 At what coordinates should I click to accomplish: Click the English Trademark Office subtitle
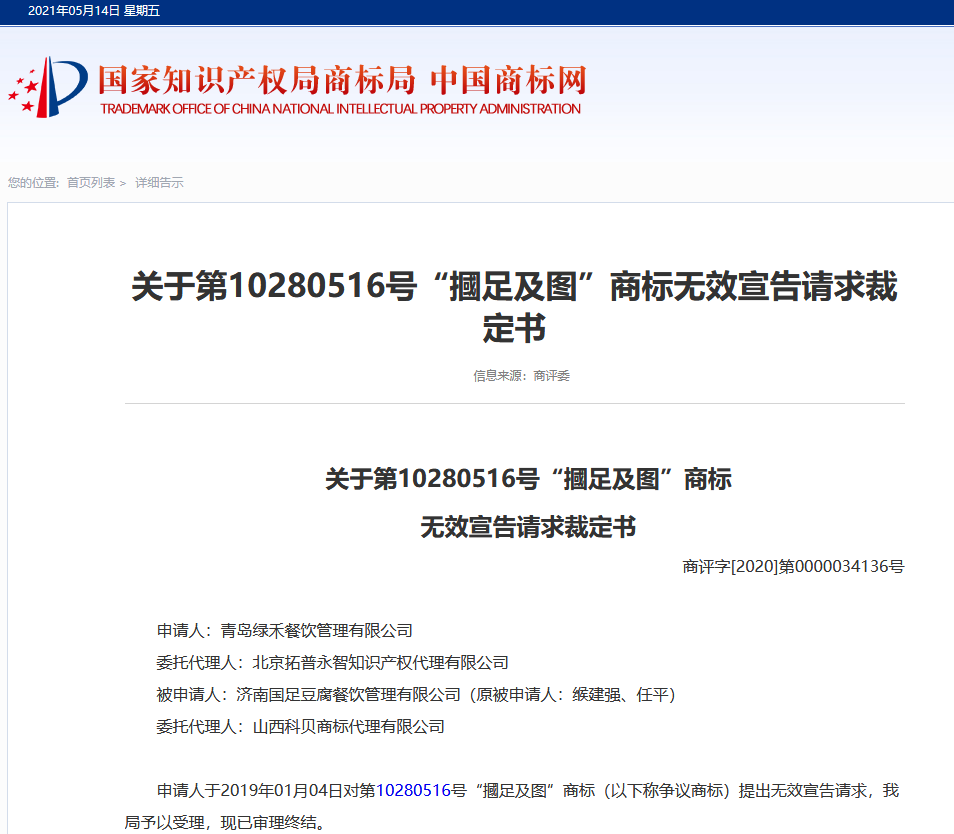coord(340,109)
